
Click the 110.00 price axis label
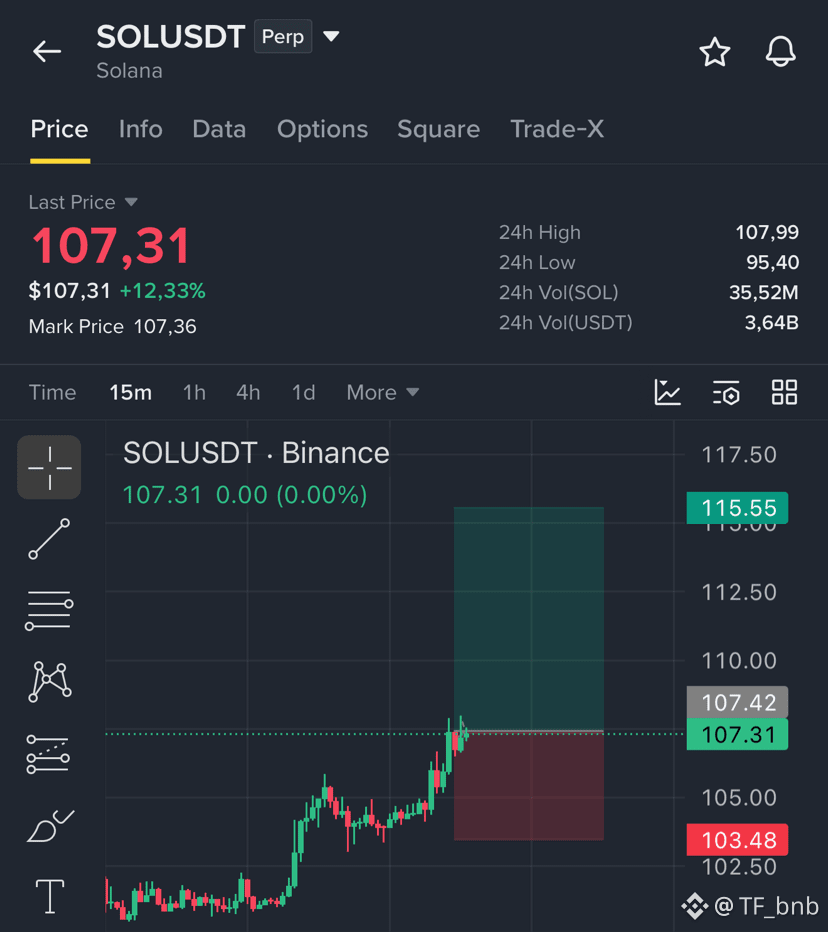[x=739, y=660]
